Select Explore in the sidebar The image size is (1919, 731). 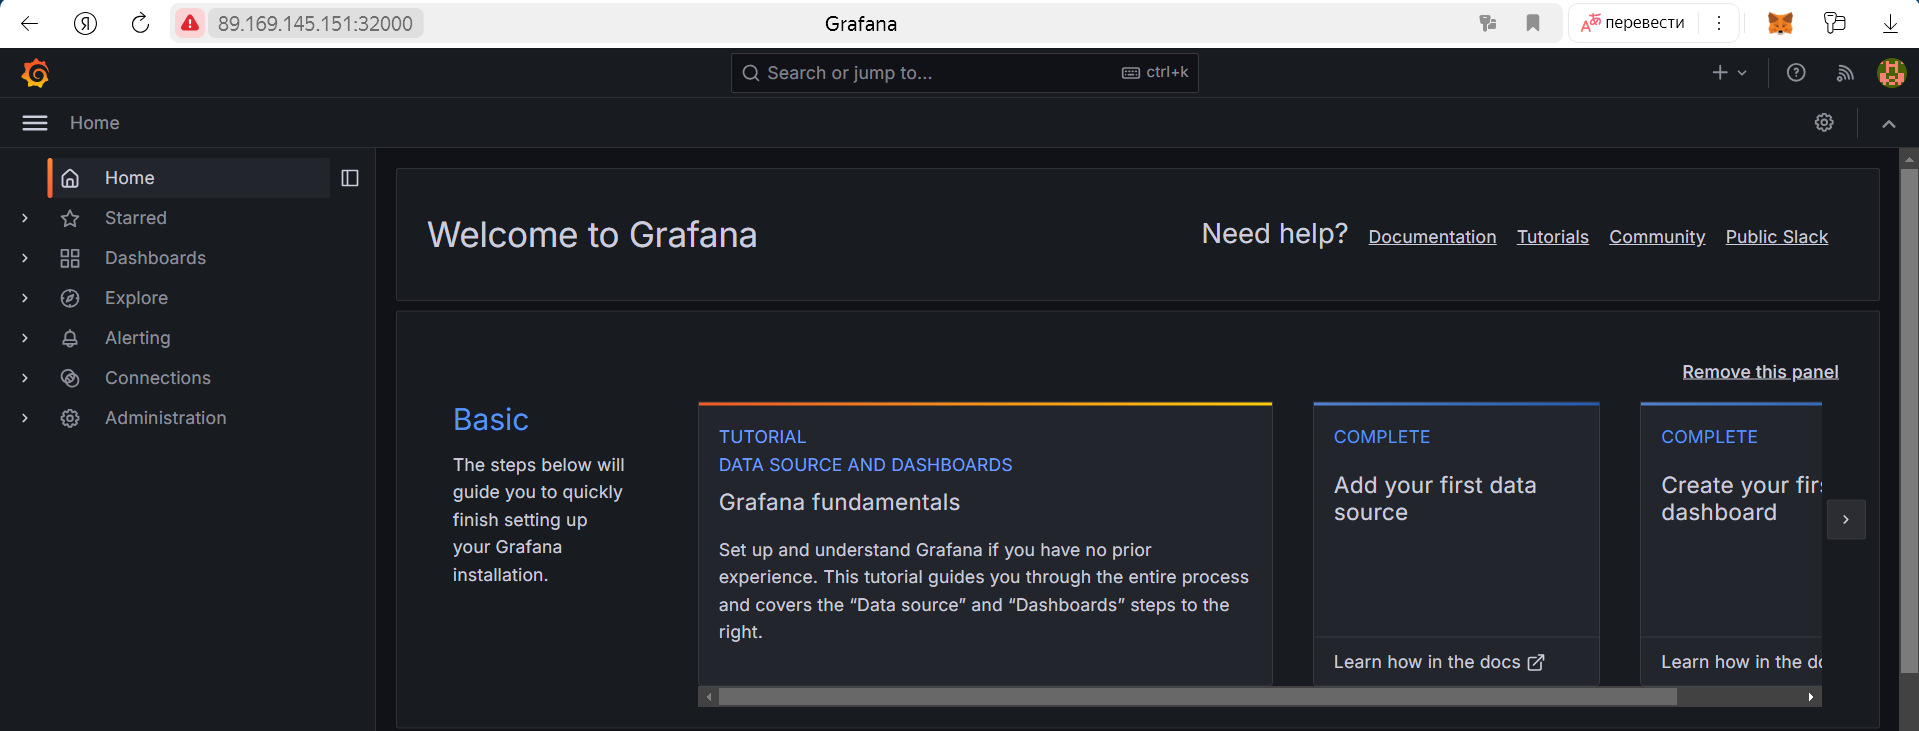click(136, 298)
